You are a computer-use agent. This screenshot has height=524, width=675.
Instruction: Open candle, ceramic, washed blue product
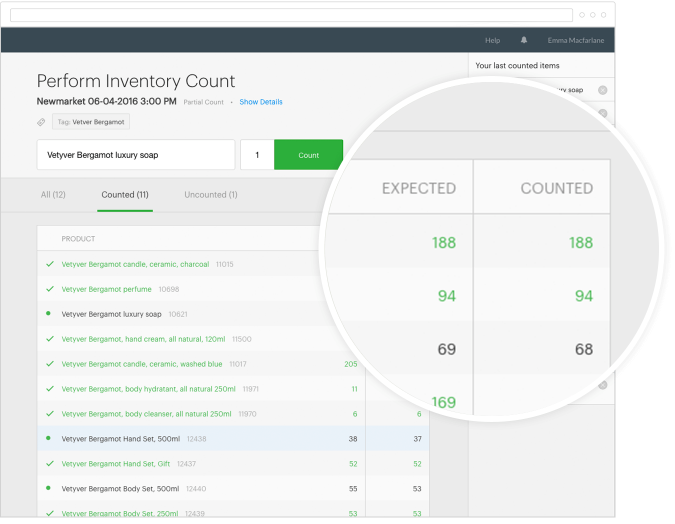142,364
